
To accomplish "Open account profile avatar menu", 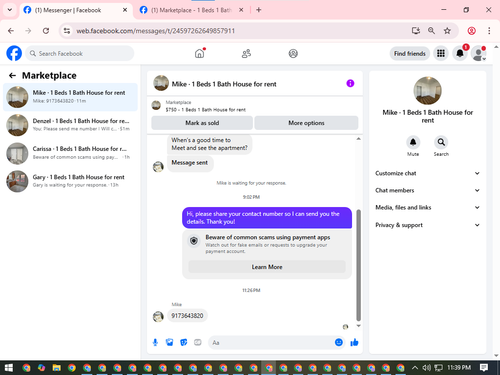I will pyautogui.click(x=479, y=53).
